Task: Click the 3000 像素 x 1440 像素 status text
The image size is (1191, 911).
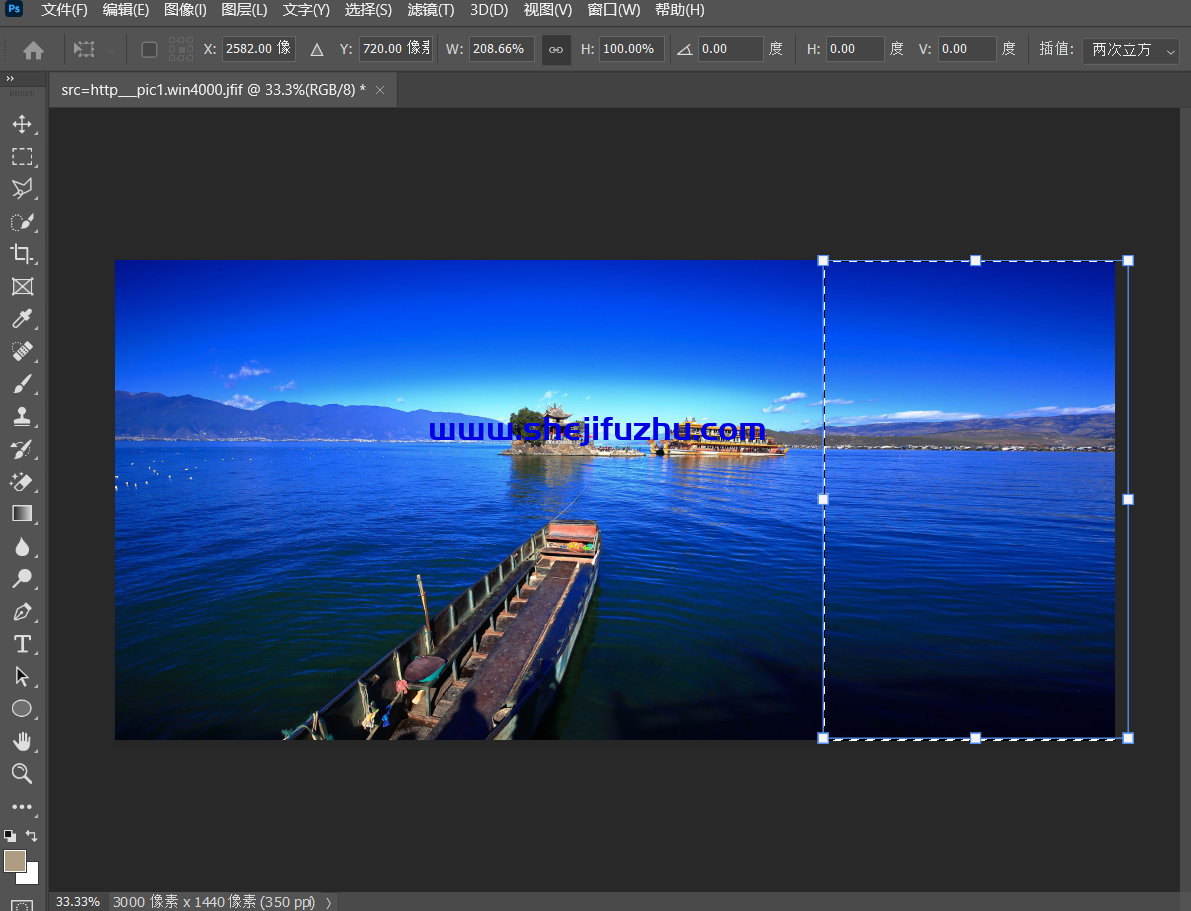Action: [x=214, y=902]
